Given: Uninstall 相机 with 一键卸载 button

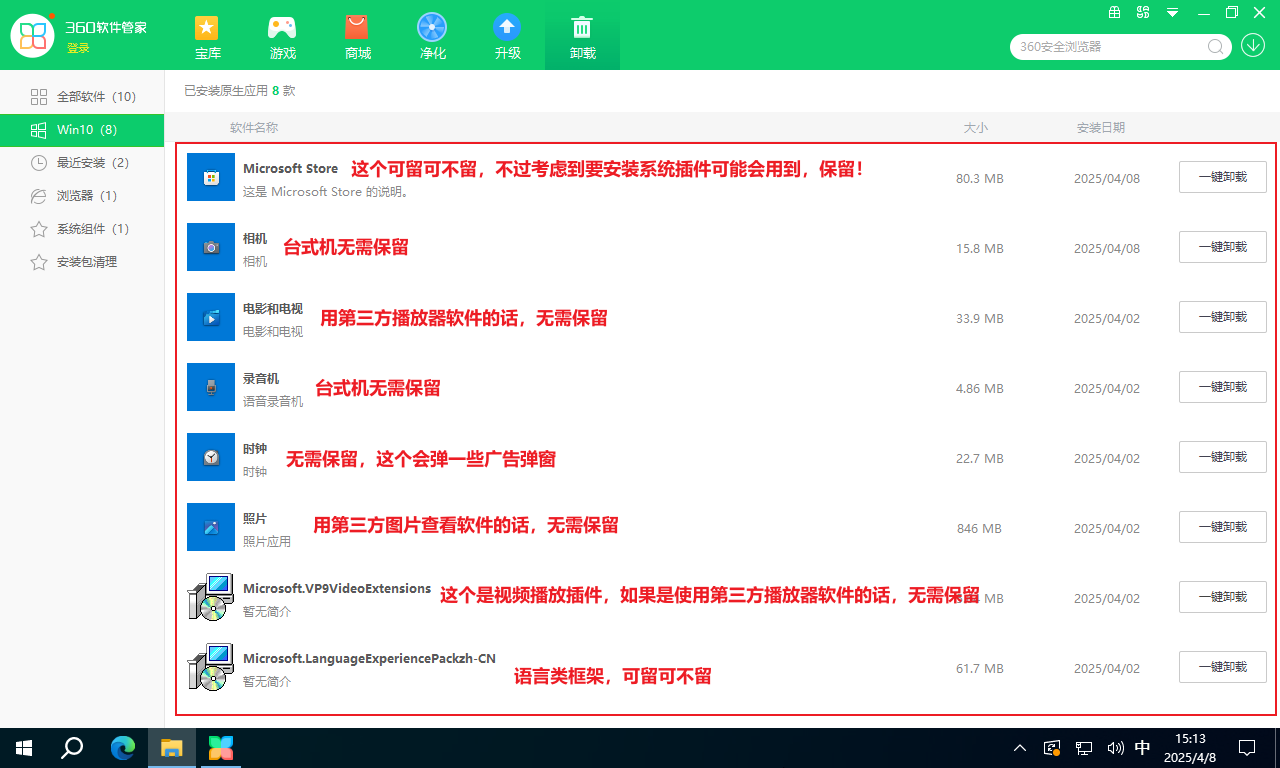Looking at the screenshot, I should pos(1222,247).
